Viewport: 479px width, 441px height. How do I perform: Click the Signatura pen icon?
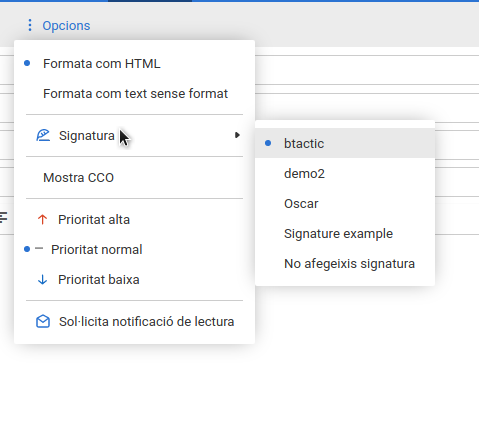43,135
